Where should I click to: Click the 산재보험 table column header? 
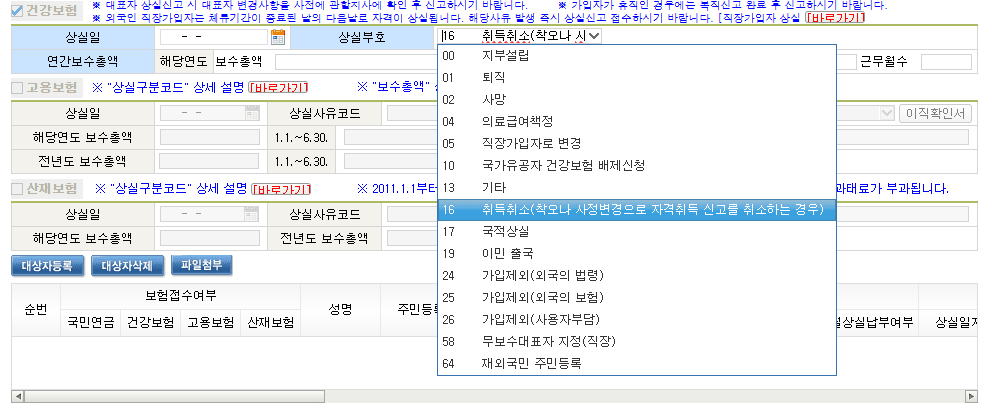[x=270, y=323]
